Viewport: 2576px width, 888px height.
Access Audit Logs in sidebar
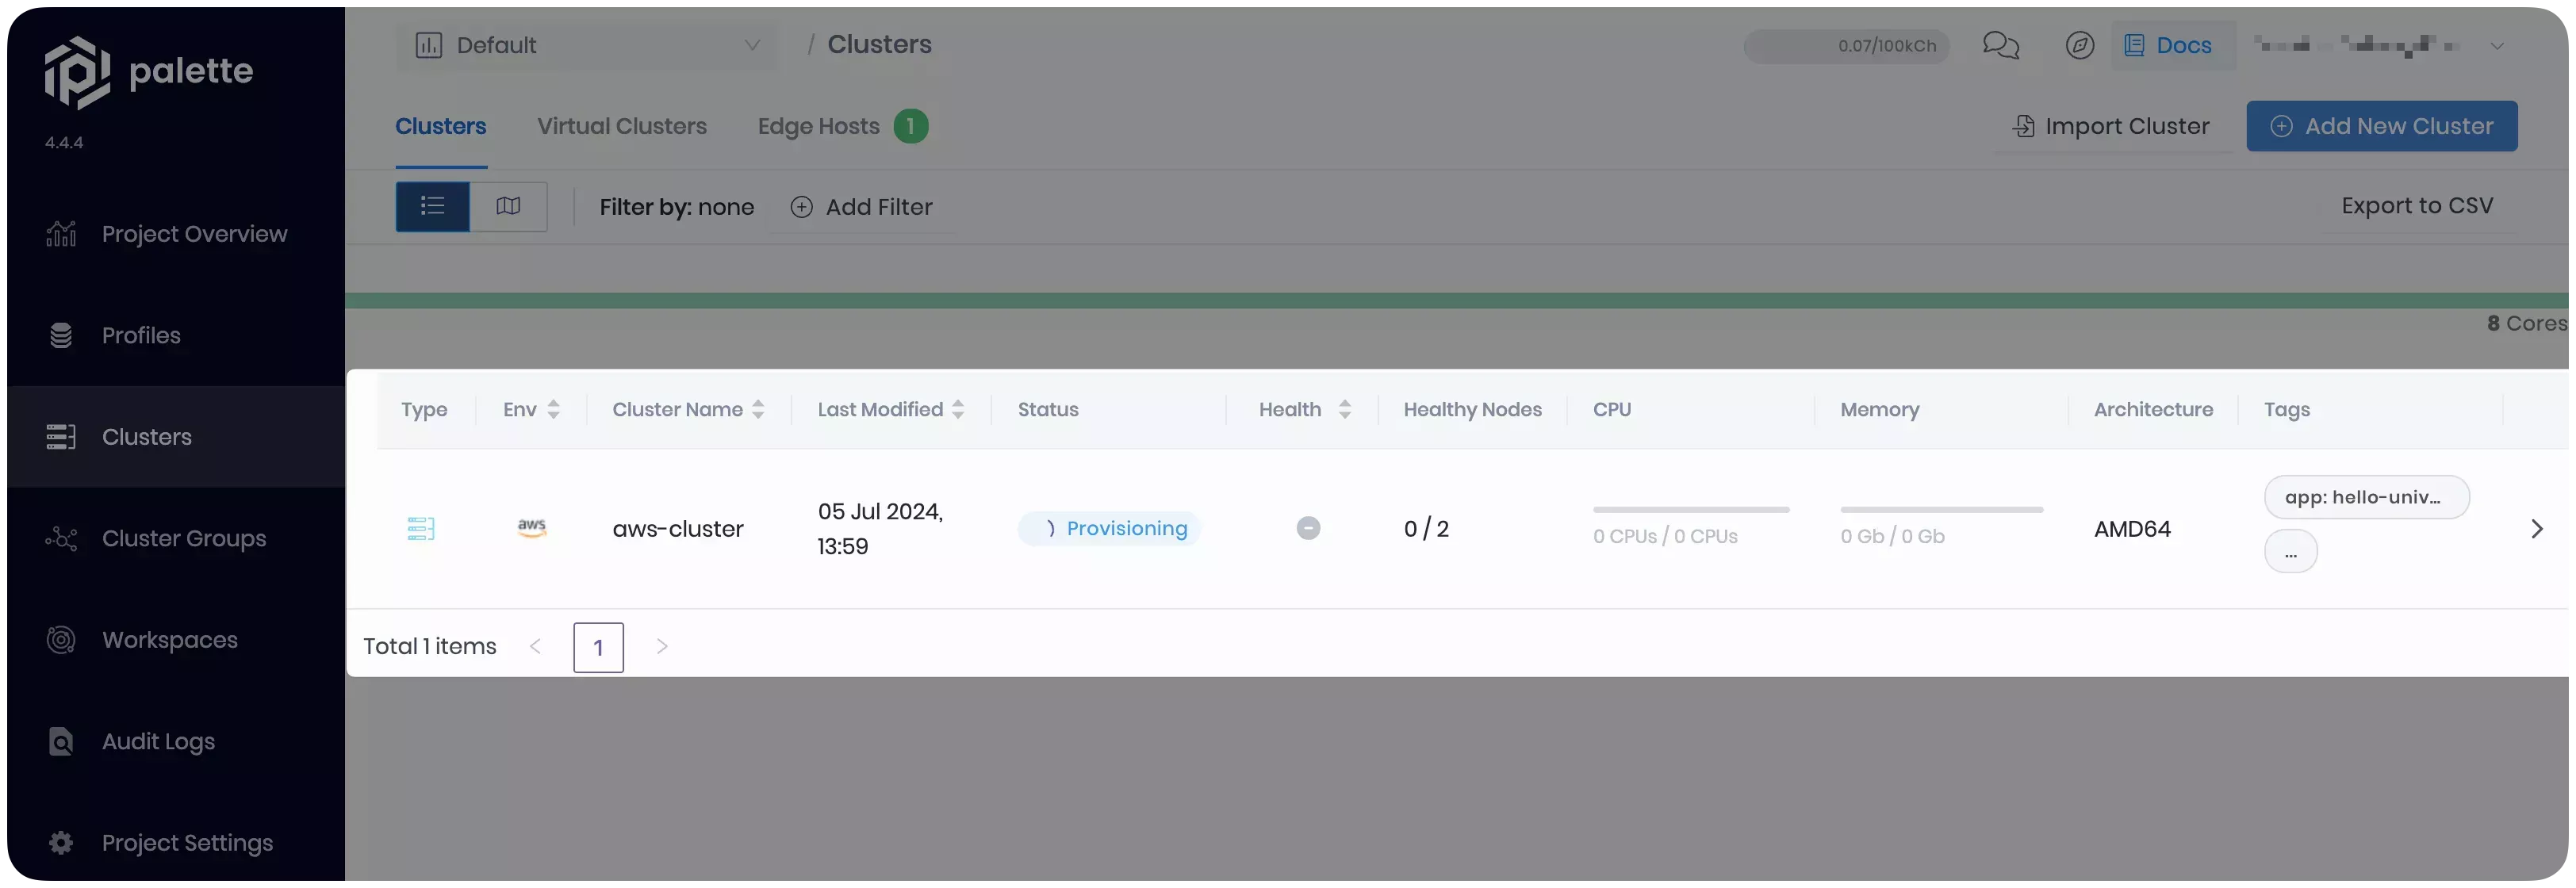pos(158,742)
